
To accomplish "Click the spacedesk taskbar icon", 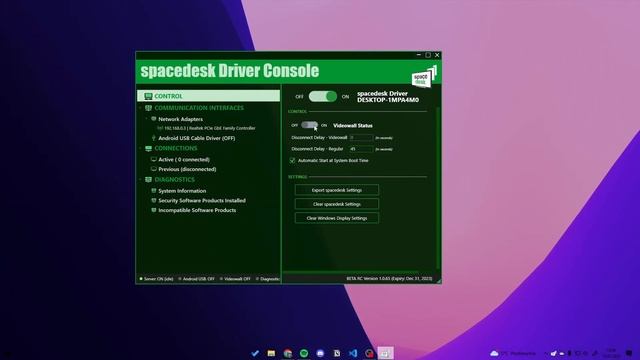I will pos(385,353).
